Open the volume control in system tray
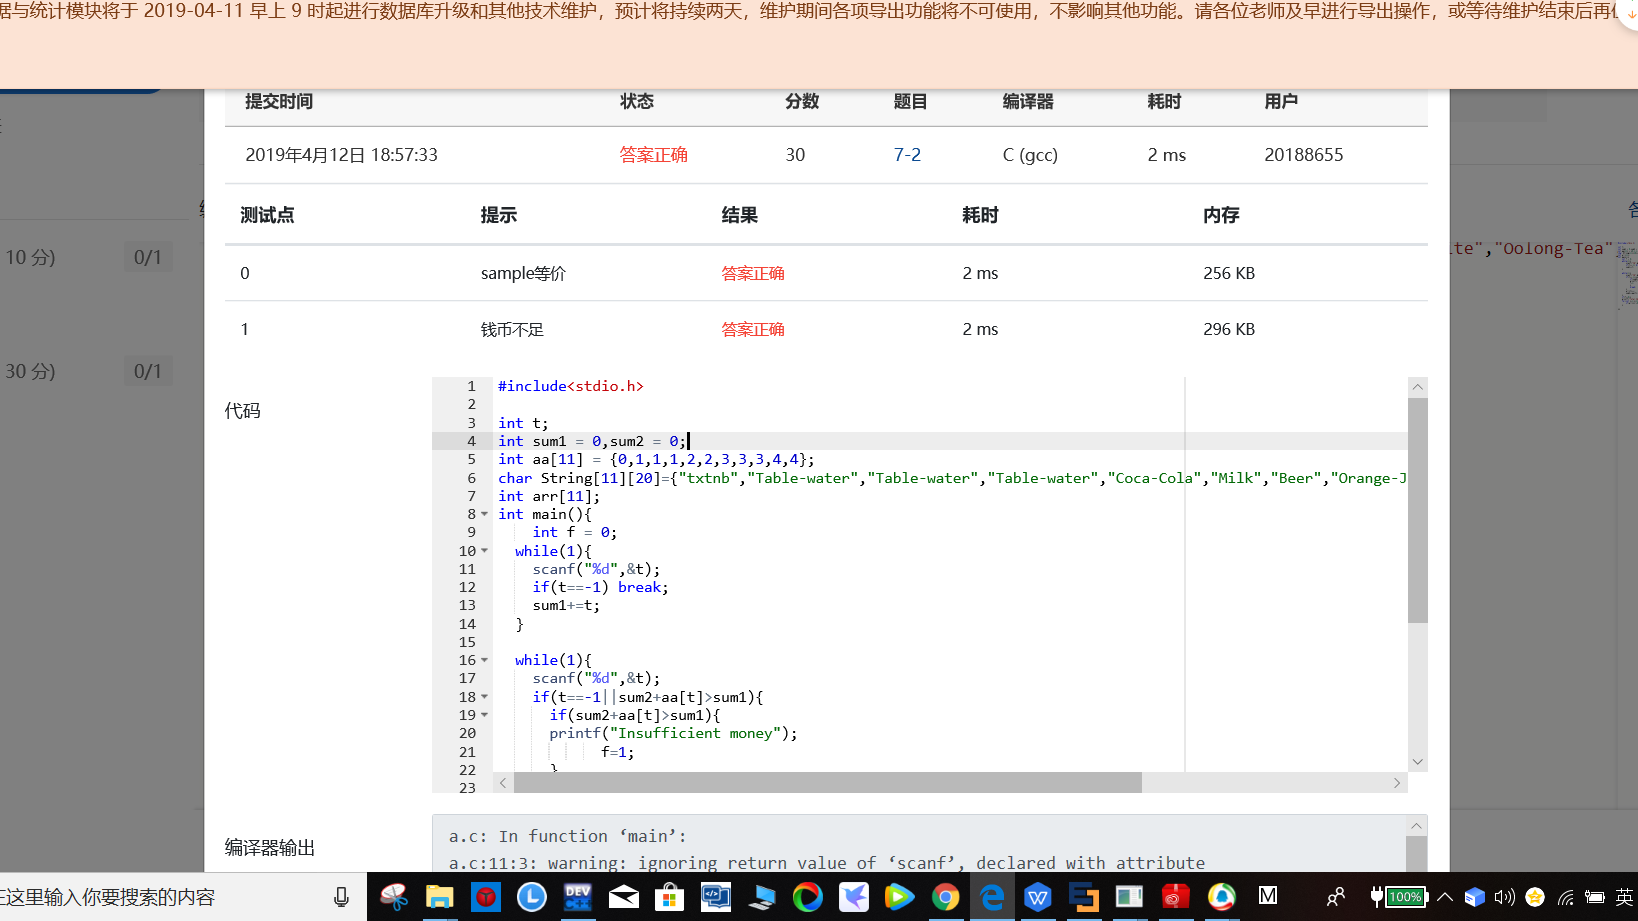This screenshot has height=921, width=1638. (1504, 897)
